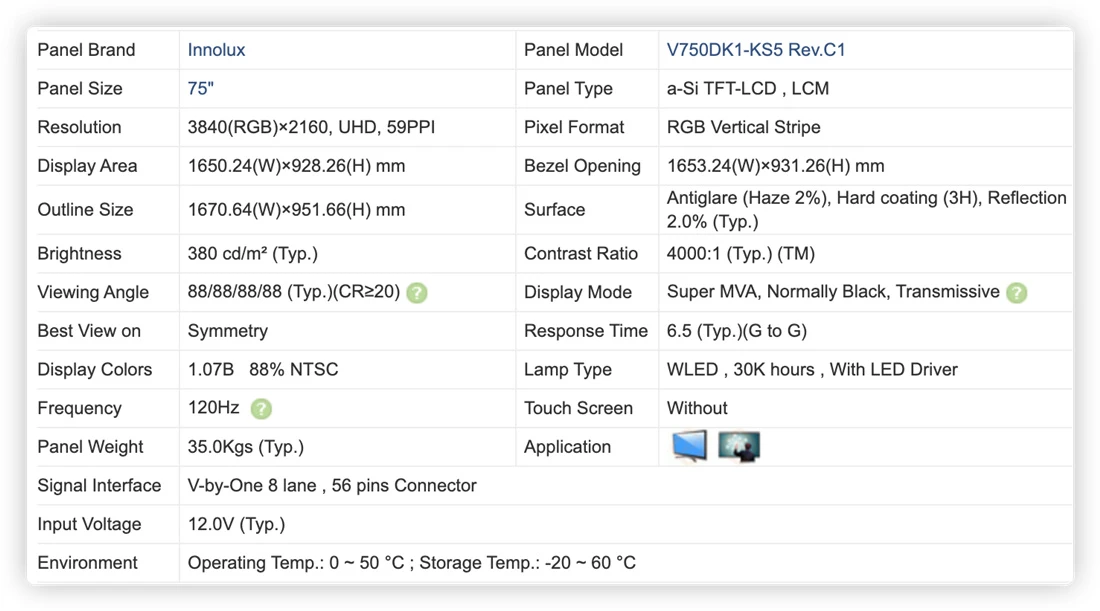Open the Innolux panel brand link
1100x611 pixels.
click(216, 50)
